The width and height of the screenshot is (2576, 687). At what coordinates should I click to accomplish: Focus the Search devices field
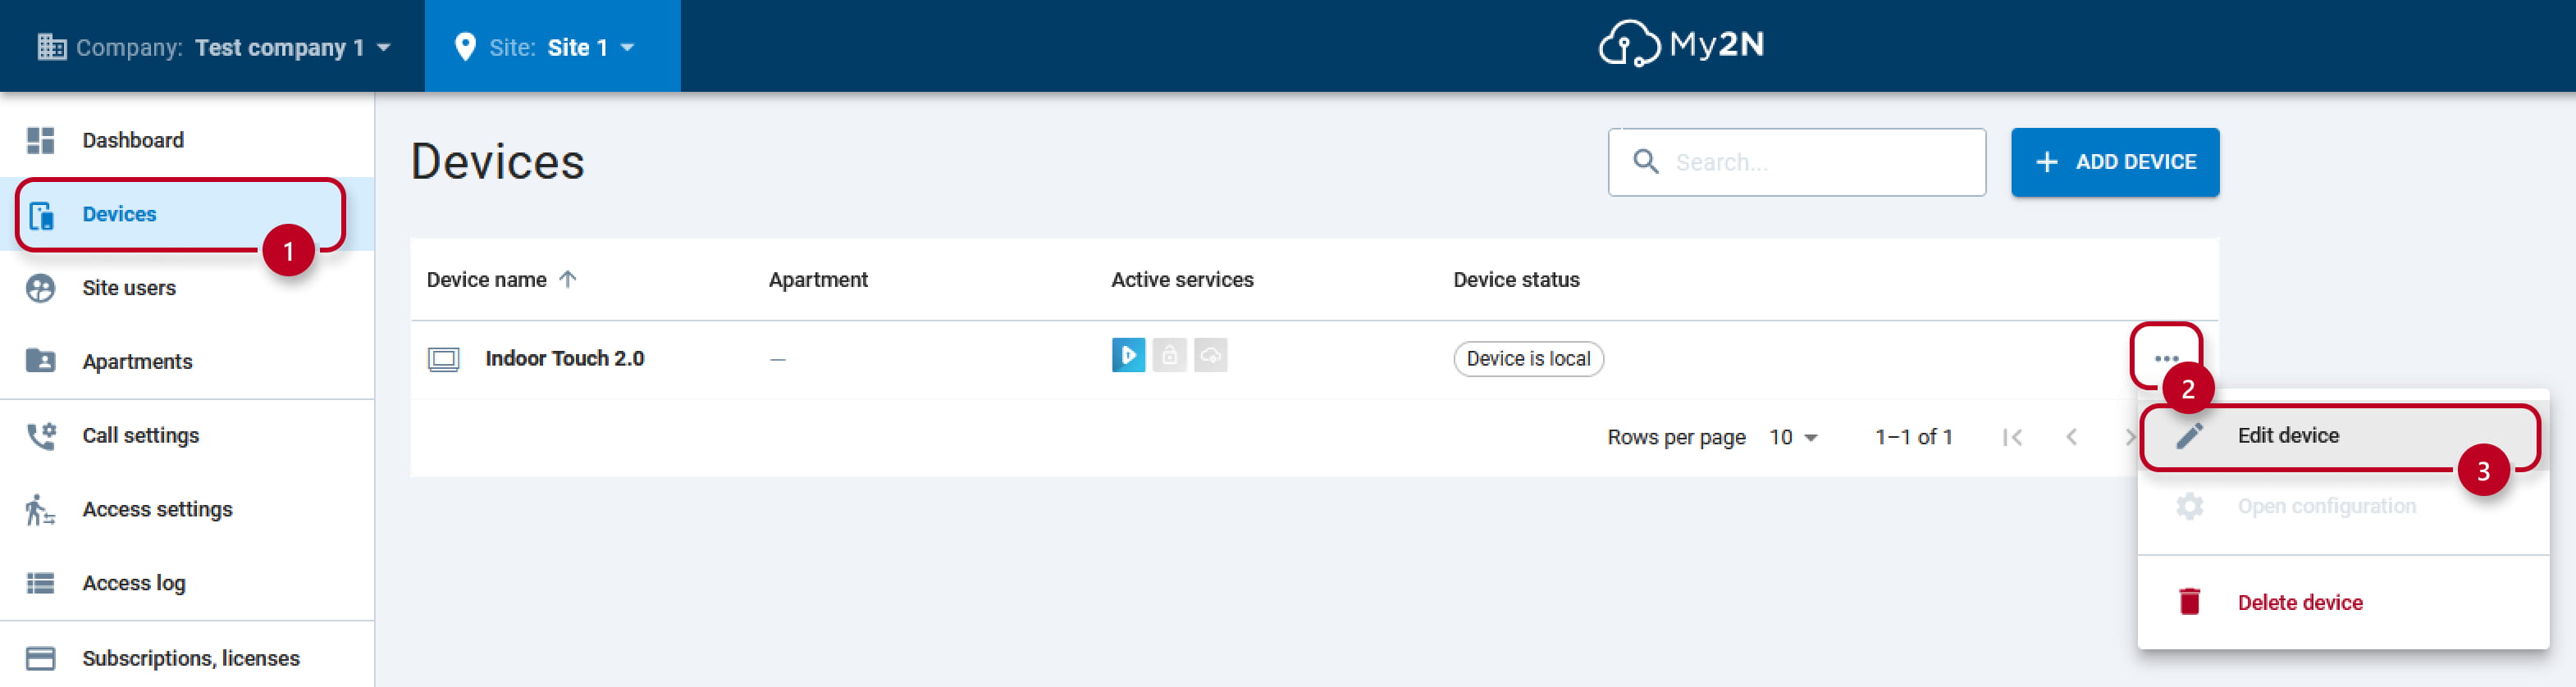[x=1796, y=162]
